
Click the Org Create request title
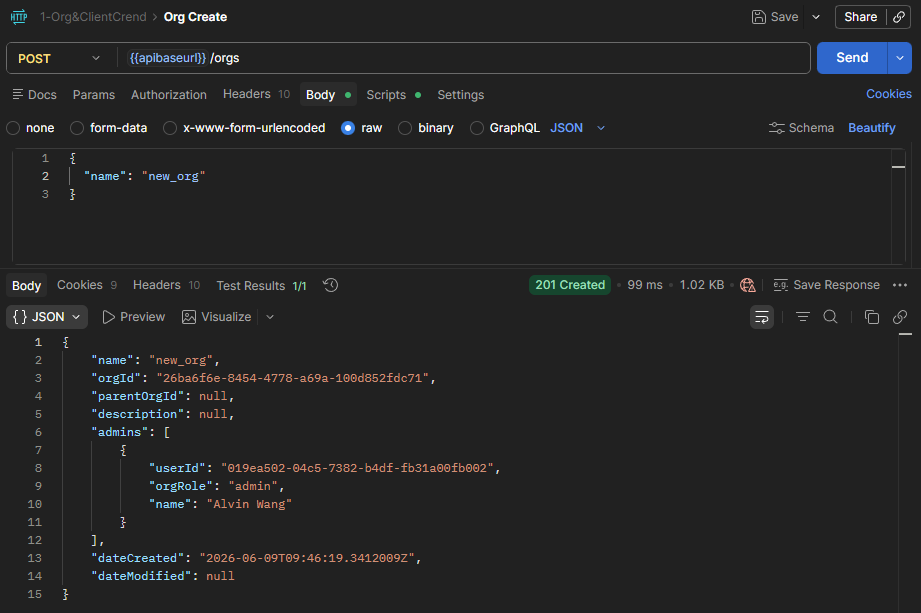pyautogui.click(x=195, y=17)
